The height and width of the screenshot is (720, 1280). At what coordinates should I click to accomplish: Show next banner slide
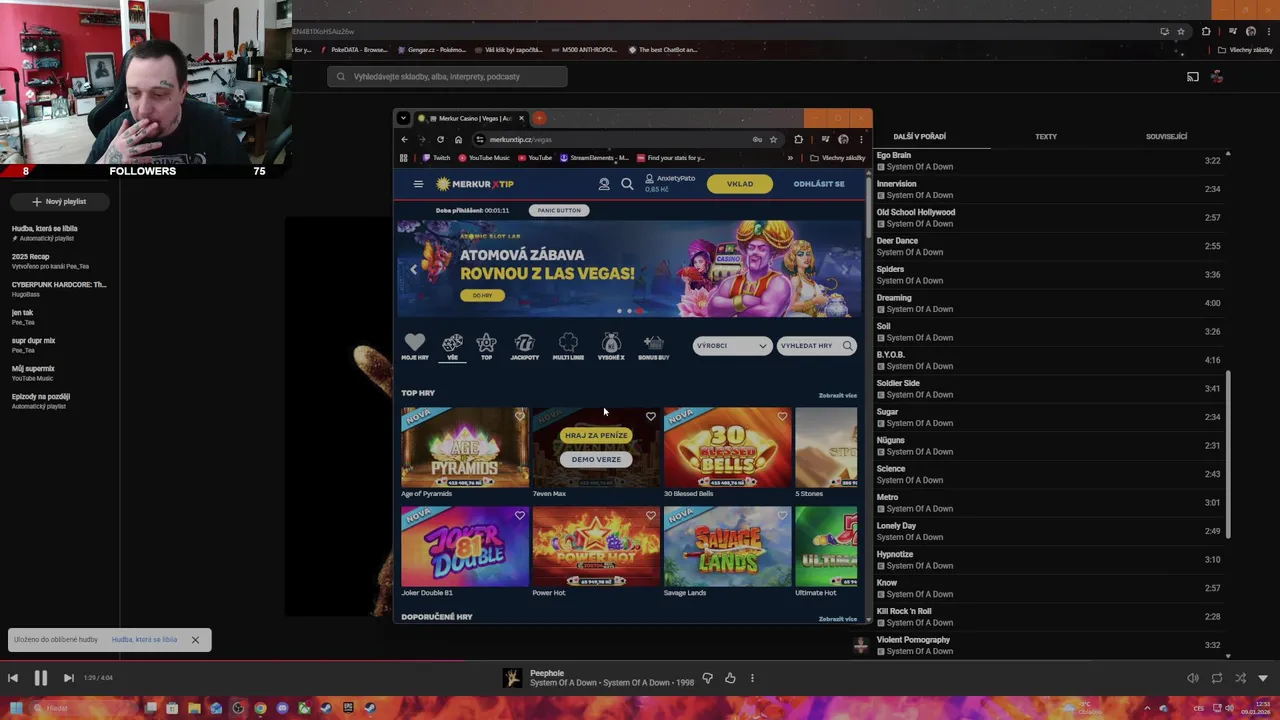point(846,269)
